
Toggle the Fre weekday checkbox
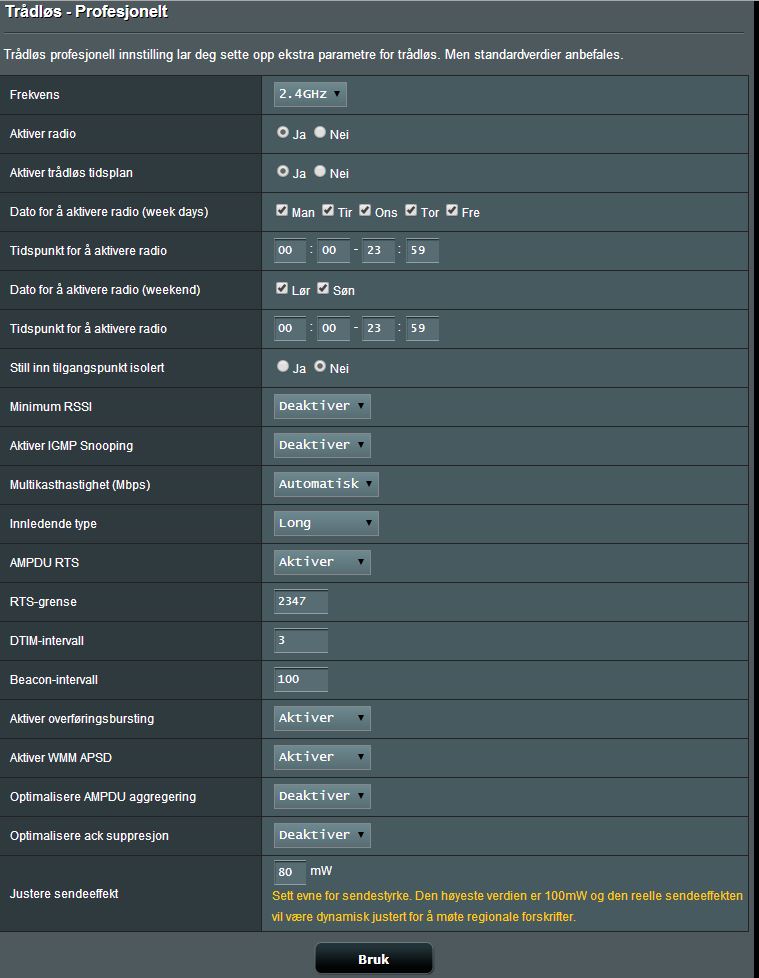click(x=452, y=210)
